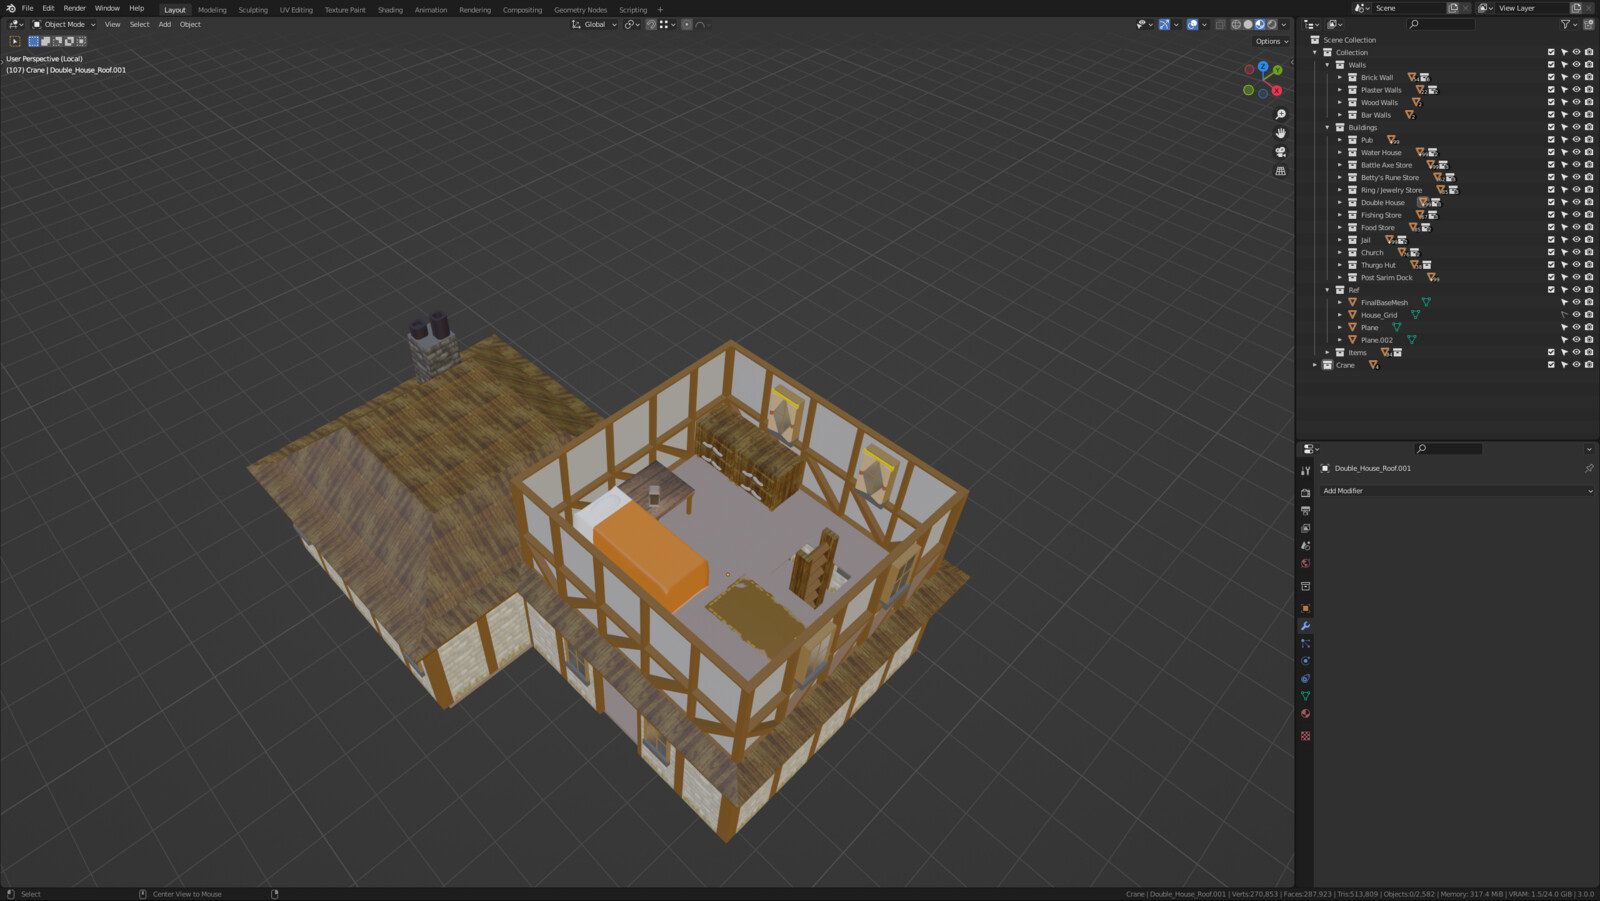Add a new workspace with plus icon
1600x901 pixels.
[x=660, y=9]
